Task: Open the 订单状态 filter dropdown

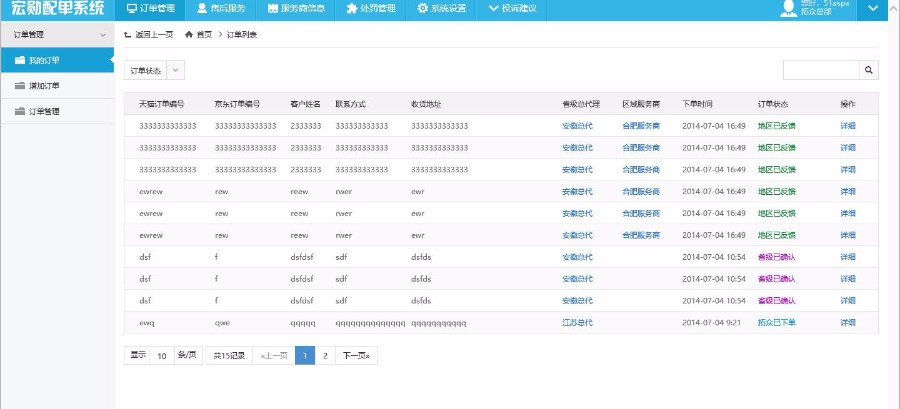Action: tap(154, 70)
